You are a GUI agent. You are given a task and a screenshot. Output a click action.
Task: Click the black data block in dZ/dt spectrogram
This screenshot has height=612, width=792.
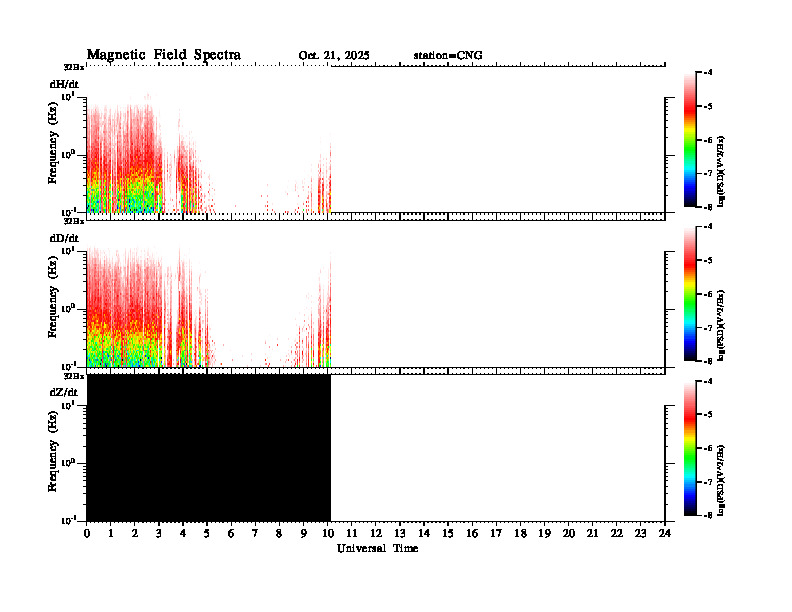[209, 448]
